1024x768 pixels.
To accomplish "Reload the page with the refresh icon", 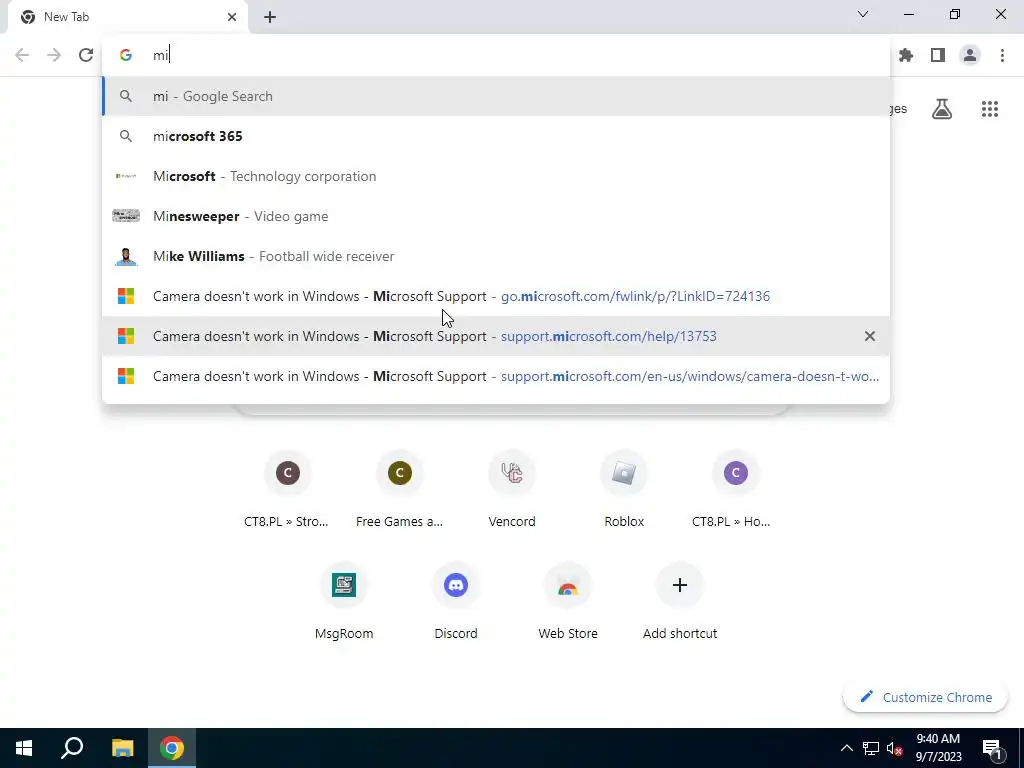I will tap(86, 55).
